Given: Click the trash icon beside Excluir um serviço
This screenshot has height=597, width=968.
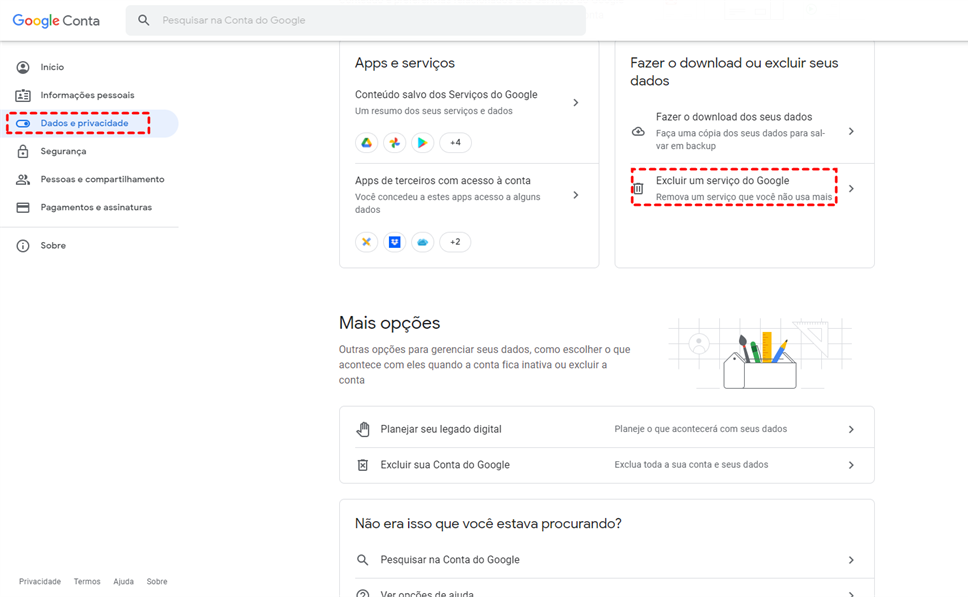Looking at the screenshot, I should tap(638, 189).
